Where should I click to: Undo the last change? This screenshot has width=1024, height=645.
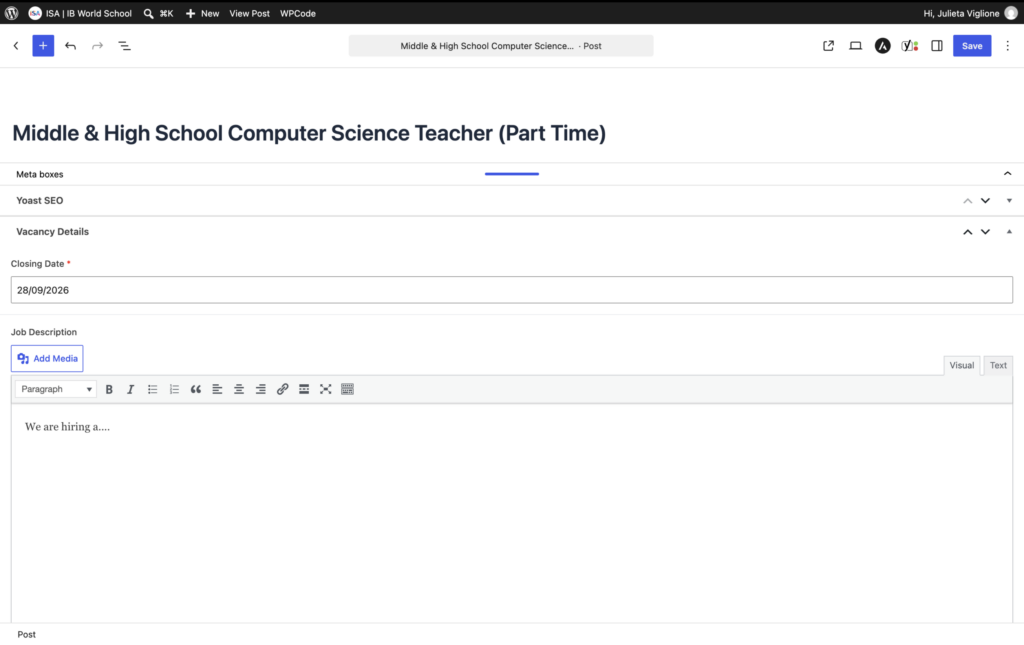pyautogui.click(x=71, y=46)
